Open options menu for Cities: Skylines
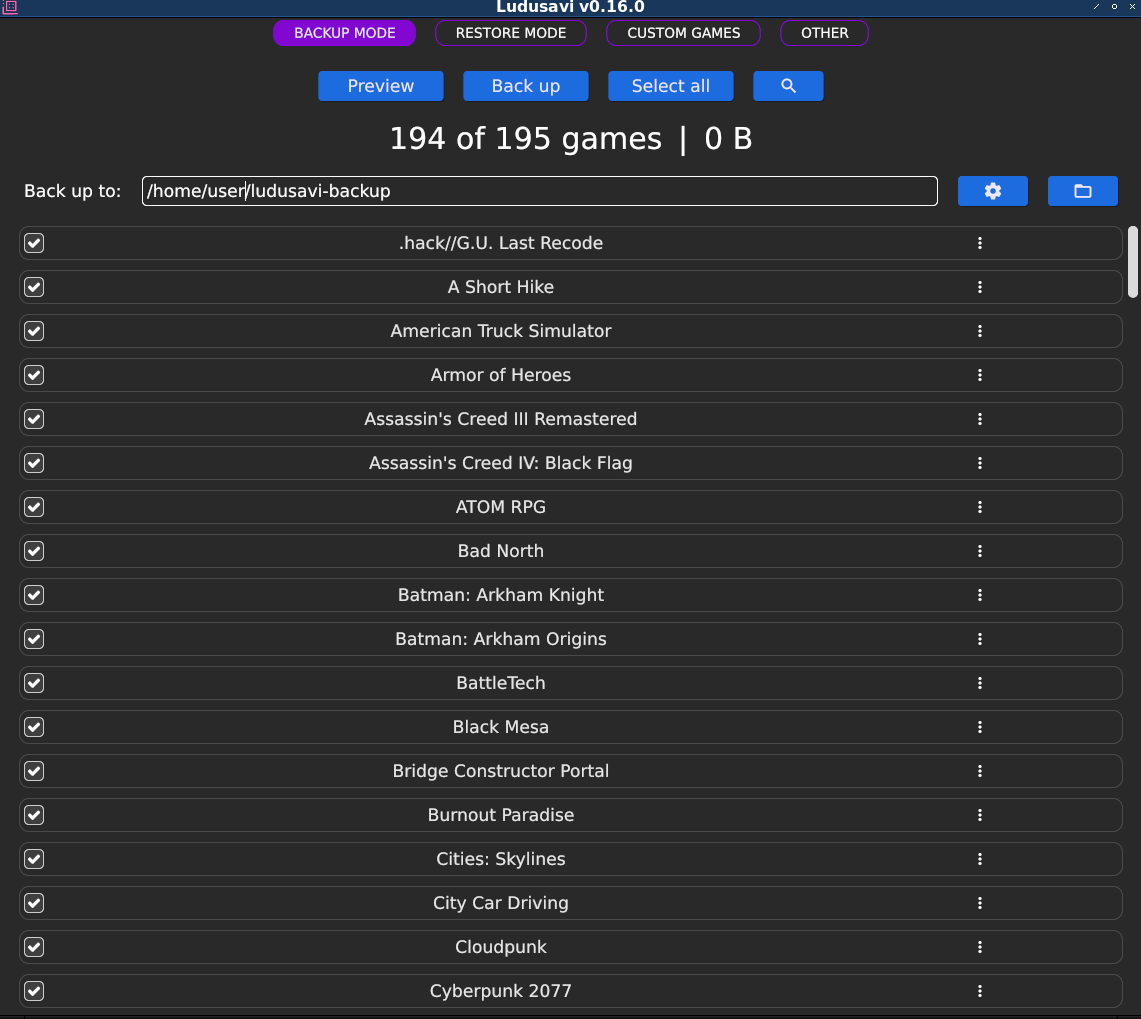 (980, 860)
